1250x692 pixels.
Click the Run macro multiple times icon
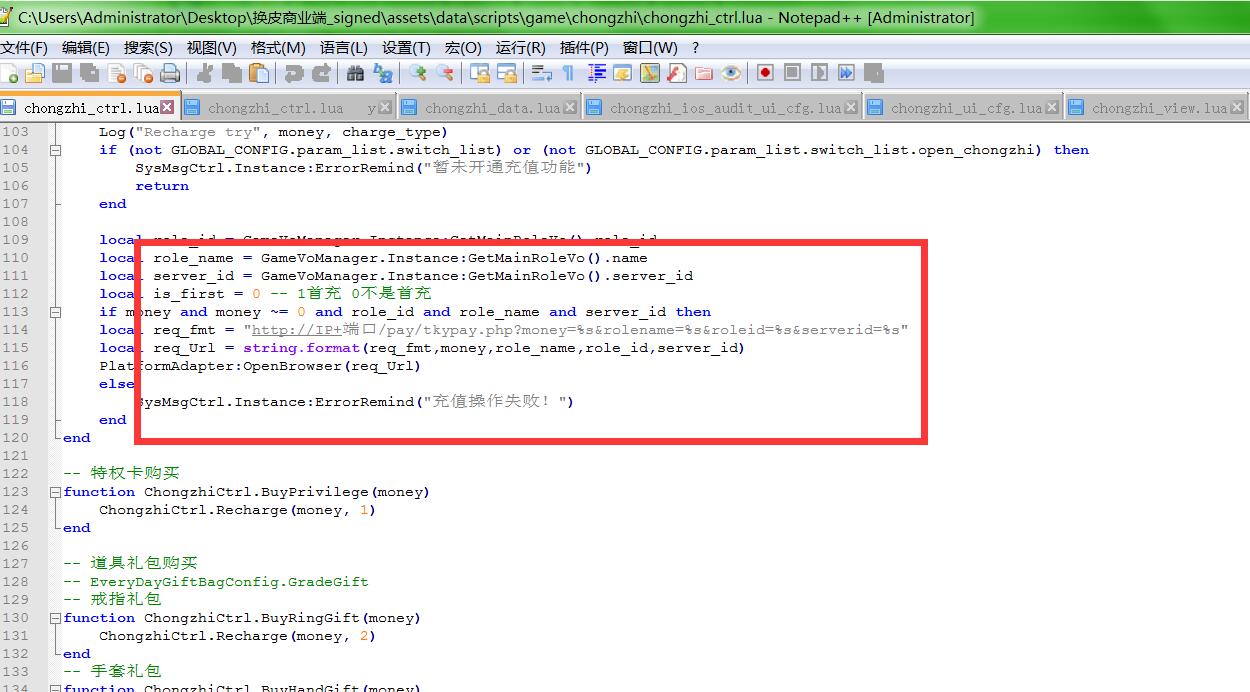846,73
